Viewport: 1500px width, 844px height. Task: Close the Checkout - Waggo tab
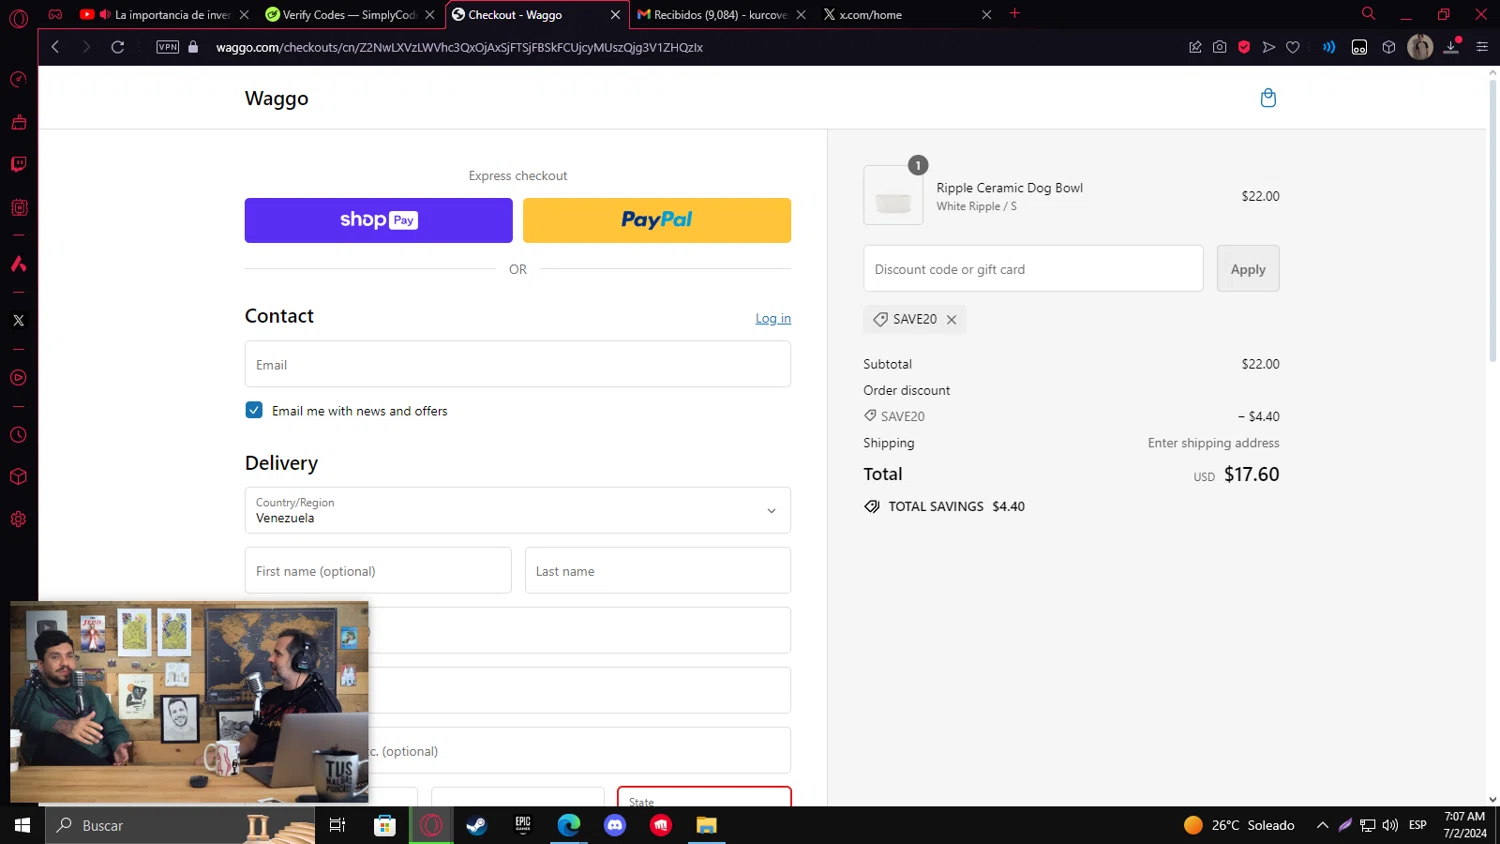(615, 15)
